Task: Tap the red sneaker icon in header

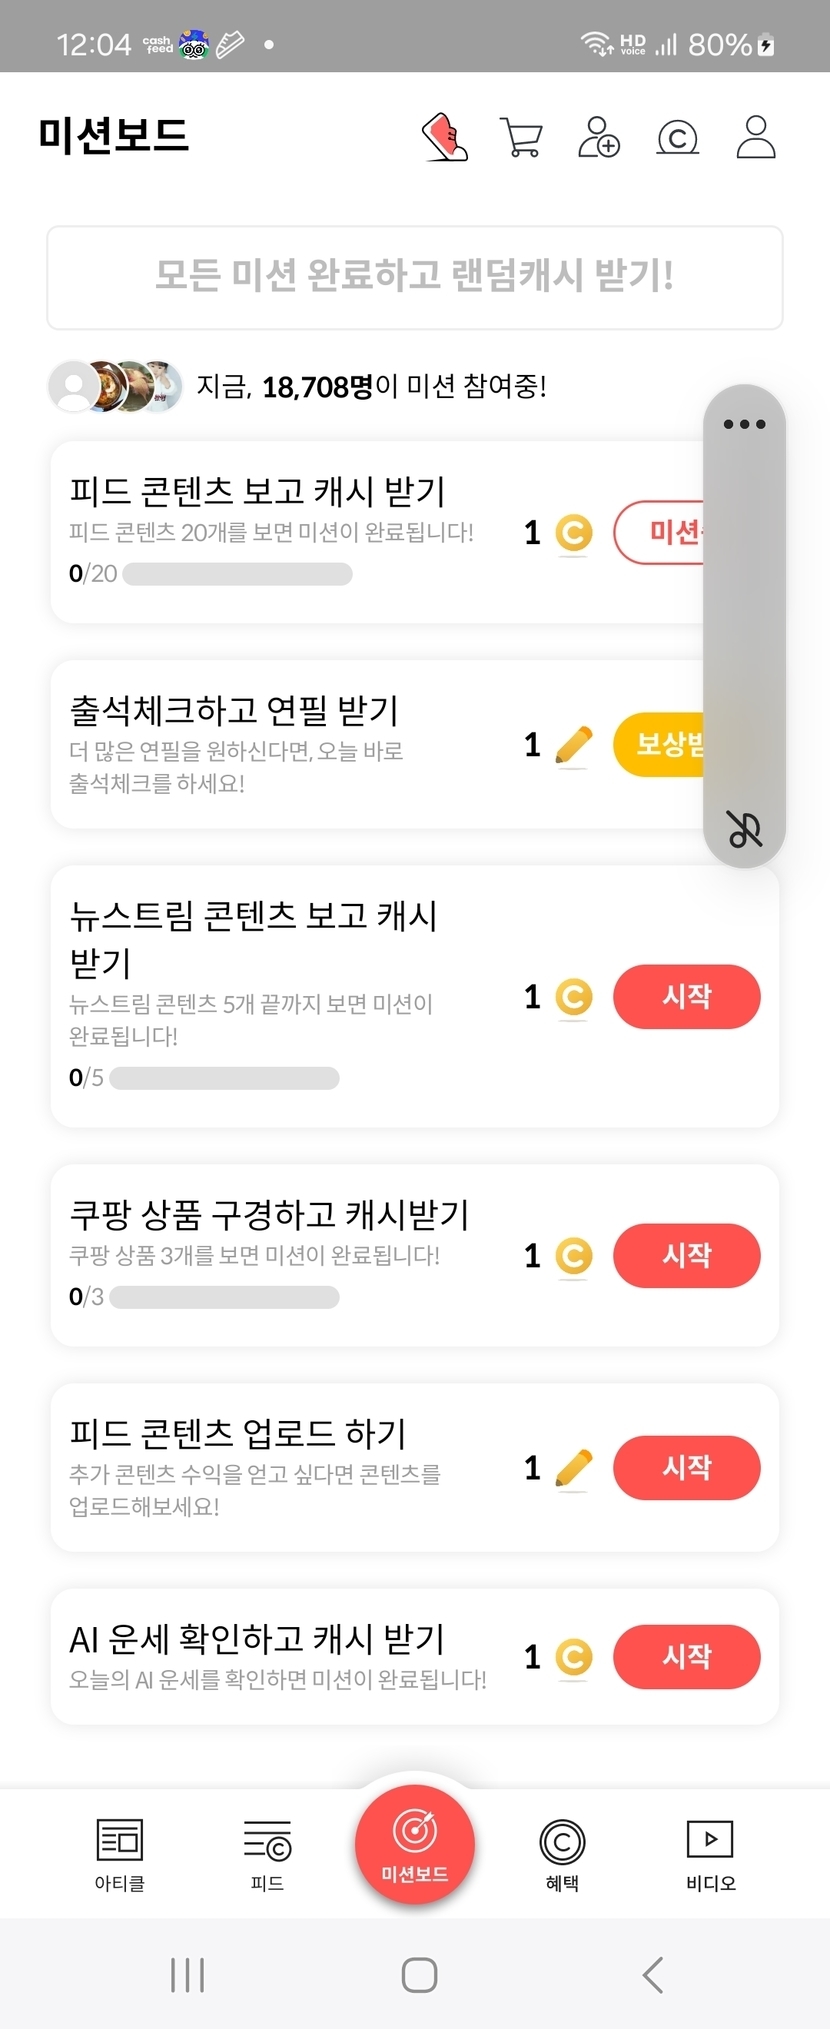Action: [445, 137]
